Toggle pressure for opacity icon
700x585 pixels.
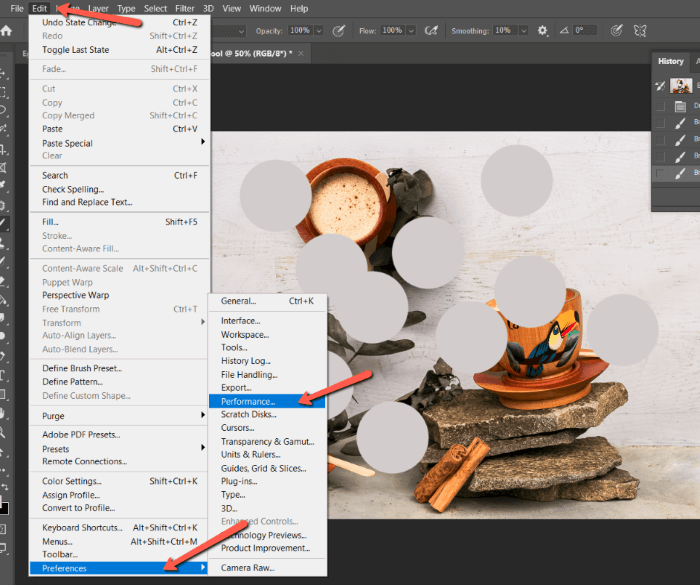pyautogui.click(x=339, y=31)
